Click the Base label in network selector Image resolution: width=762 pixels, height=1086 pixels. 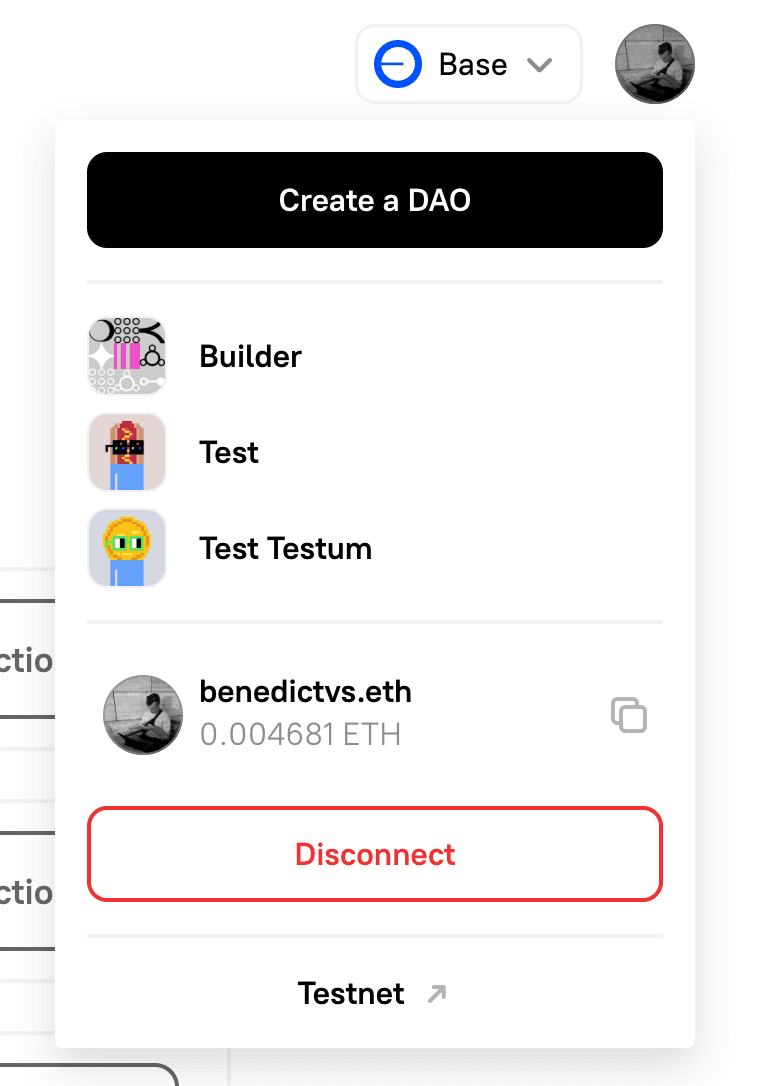473,65
